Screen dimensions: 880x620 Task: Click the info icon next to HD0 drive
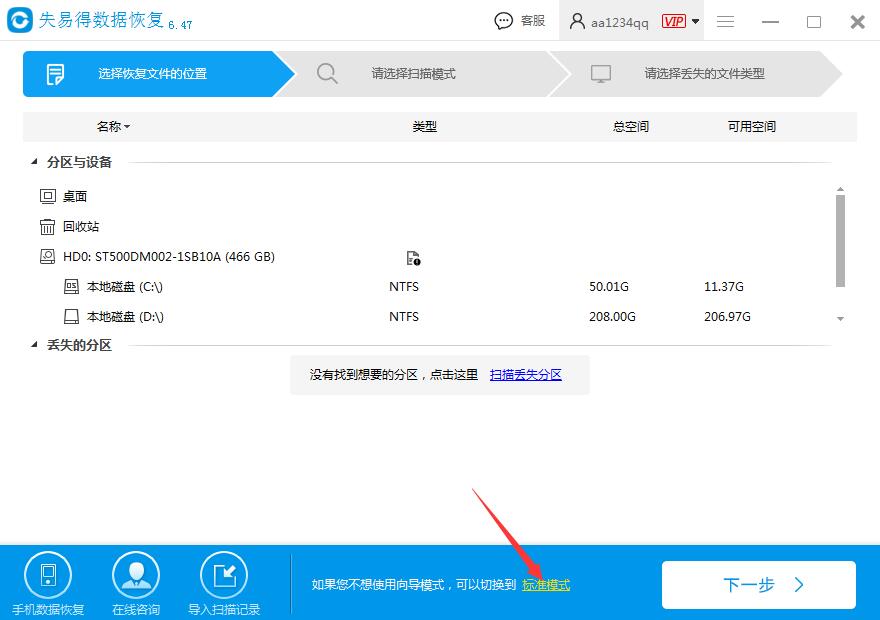[413, 257]
